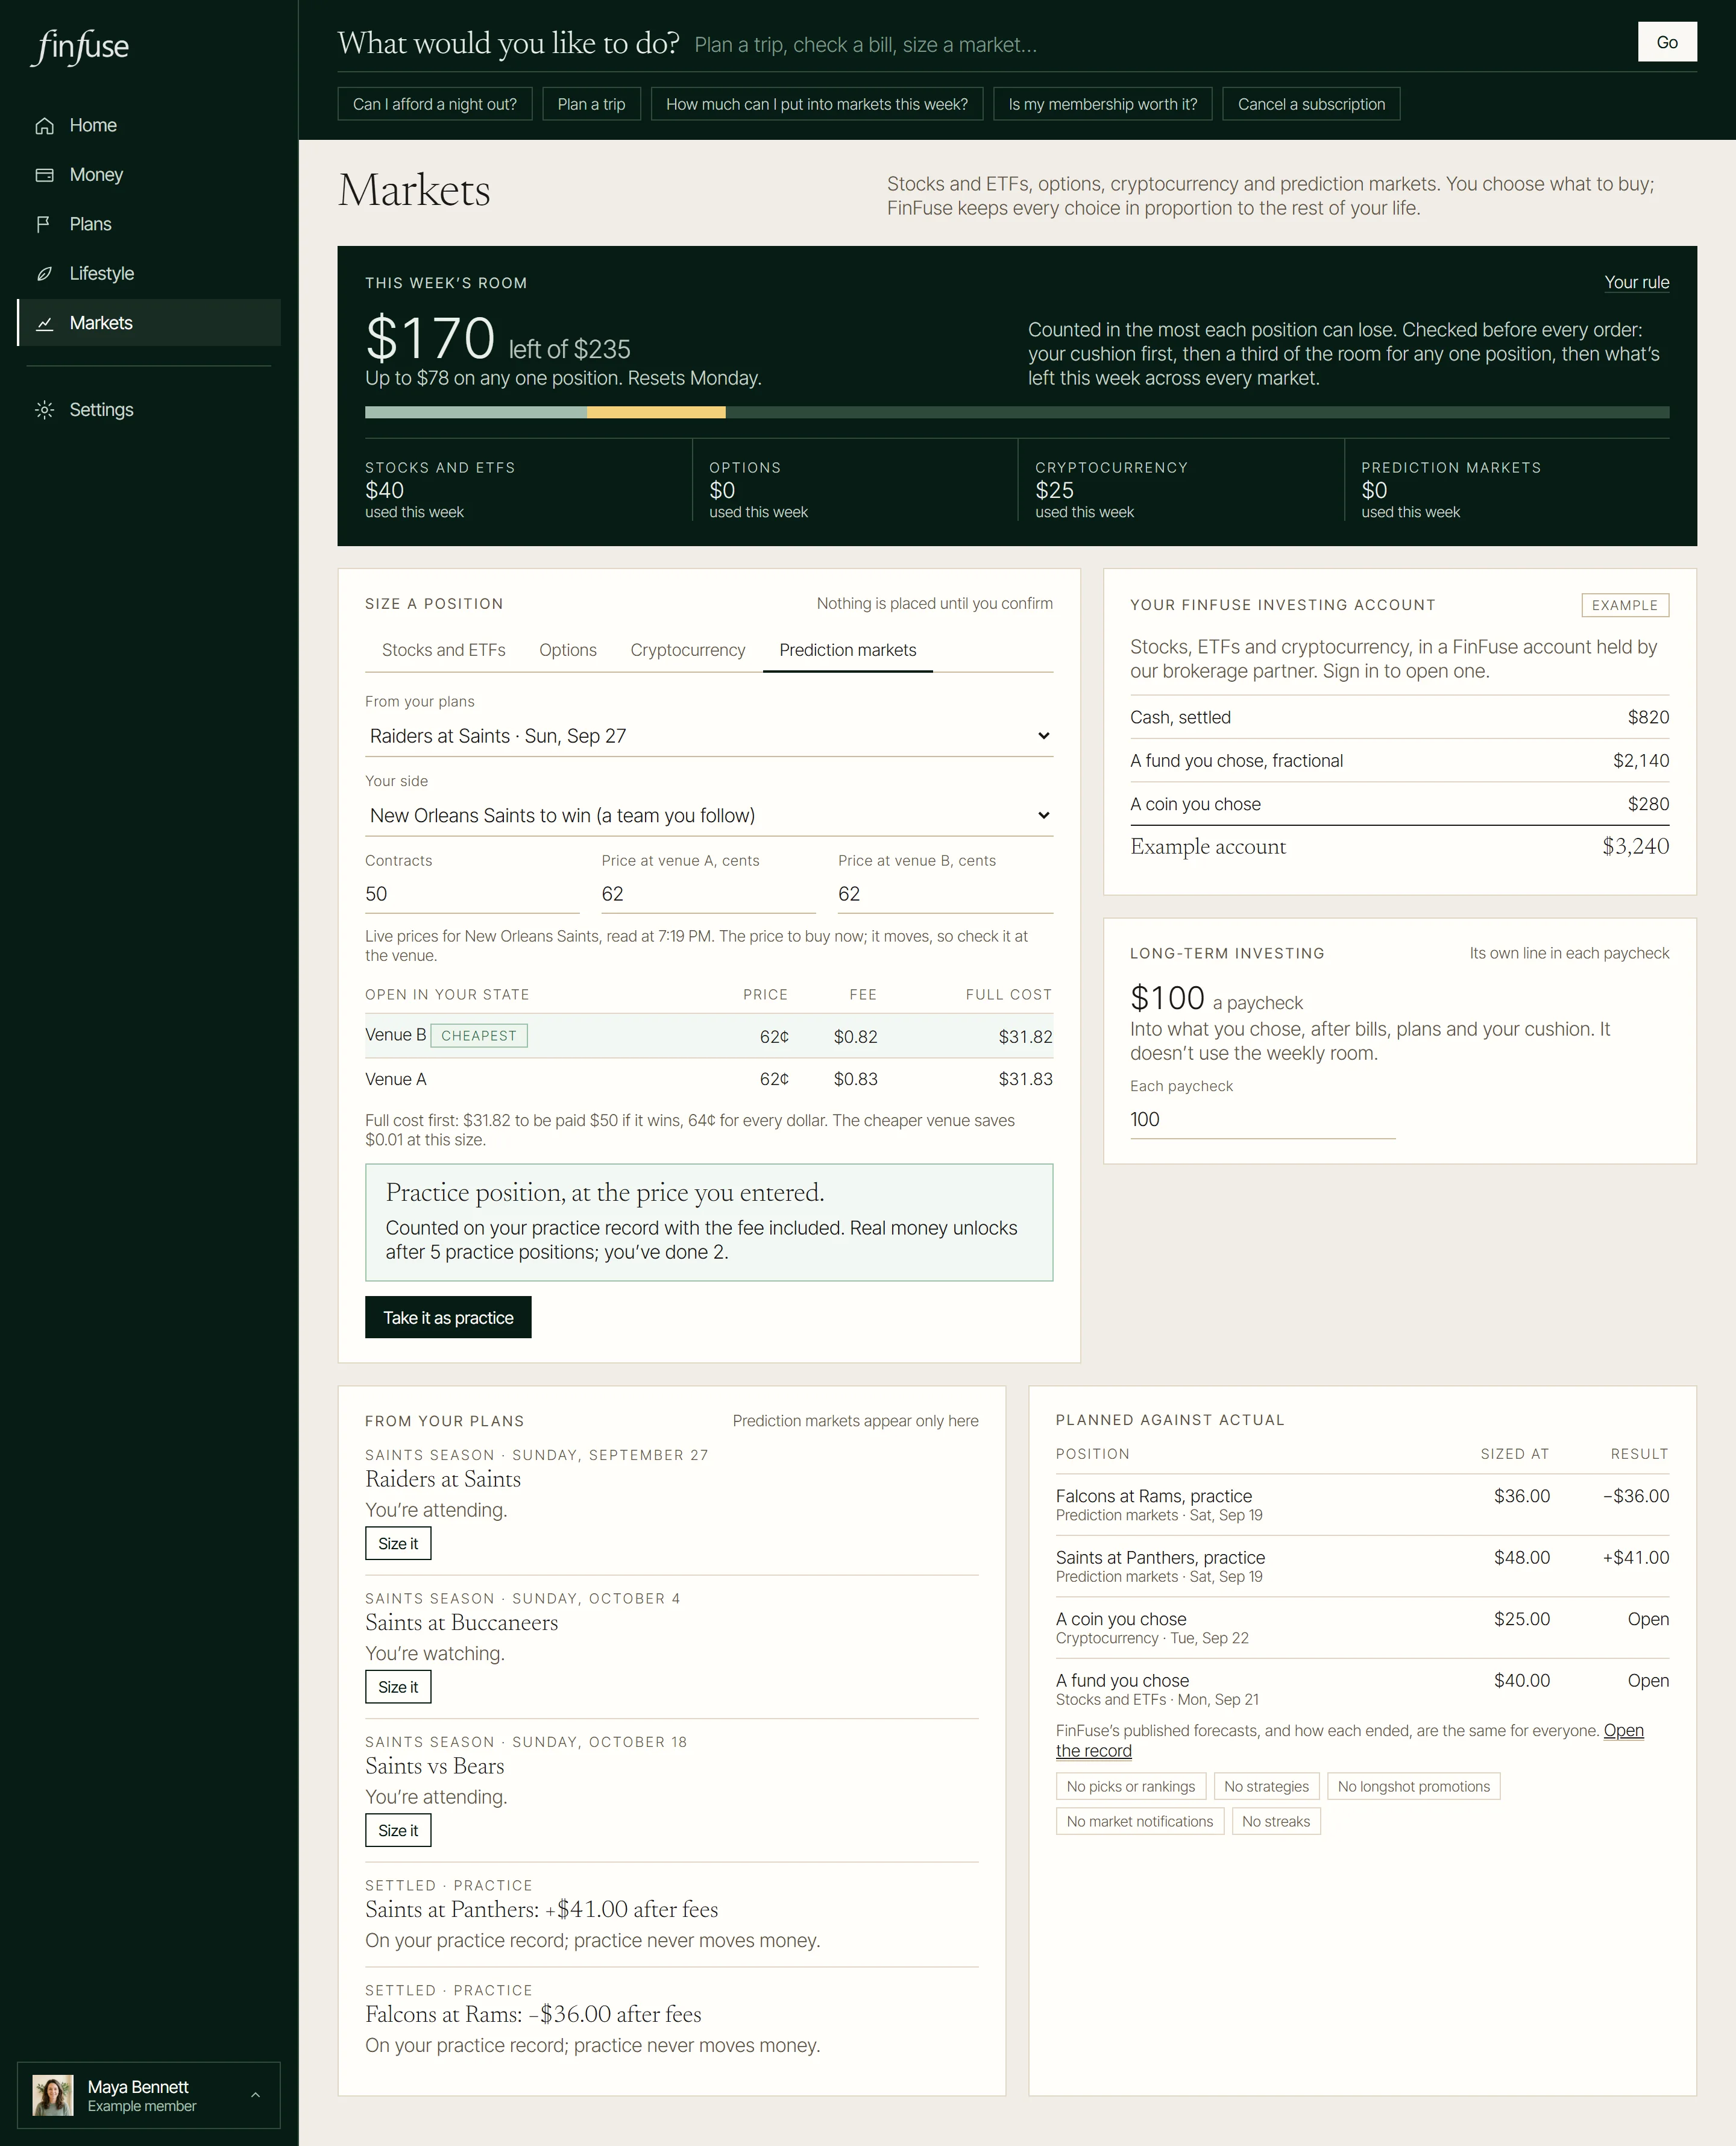
Task: Click 'Falcons at Rams: −$36.00 after fees'
Action: 533,2015
